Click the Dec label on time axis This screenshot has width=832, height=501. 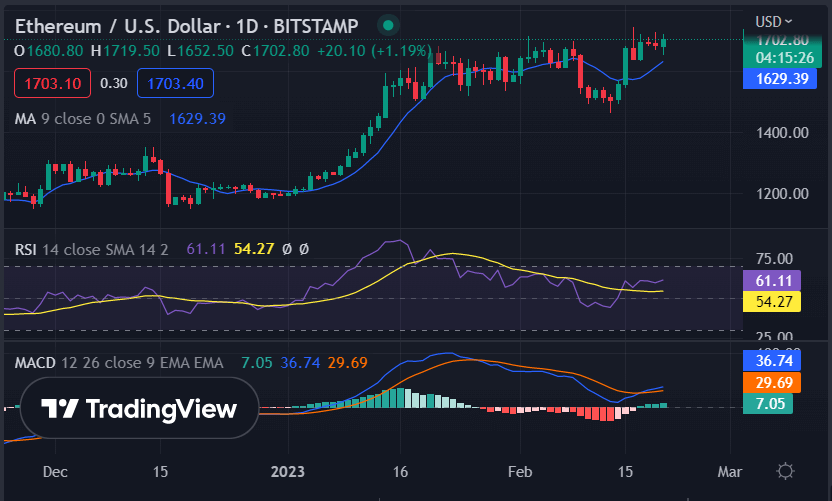(56, 471)
